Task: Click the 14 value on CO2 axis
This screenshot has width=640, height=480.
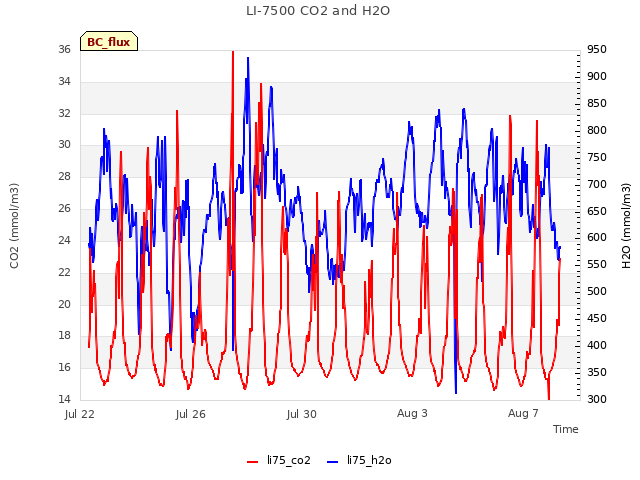Action: [x=64, y=399]
